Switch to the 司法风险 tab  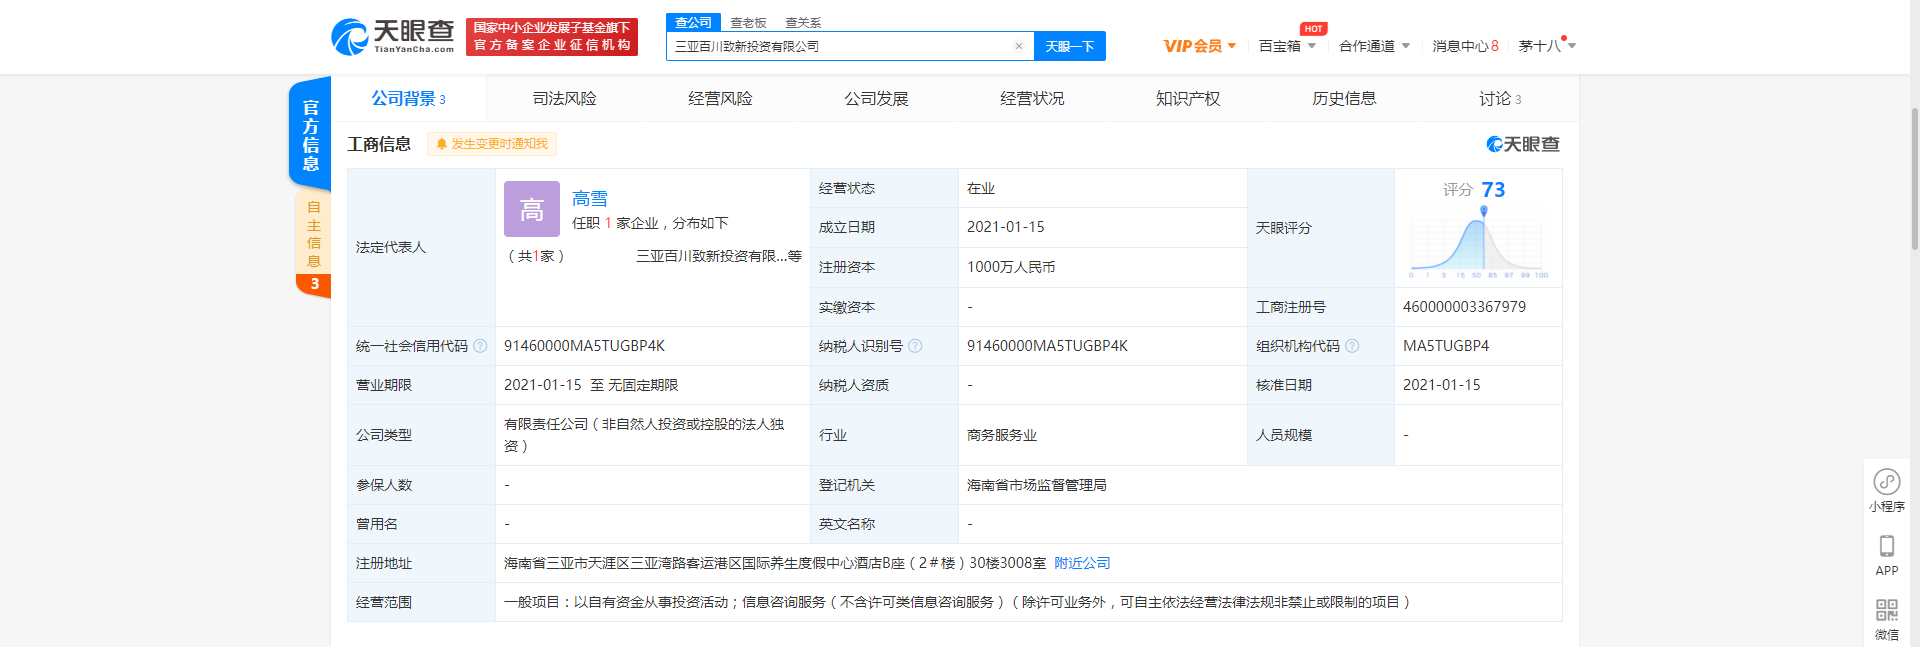point(564,99)
